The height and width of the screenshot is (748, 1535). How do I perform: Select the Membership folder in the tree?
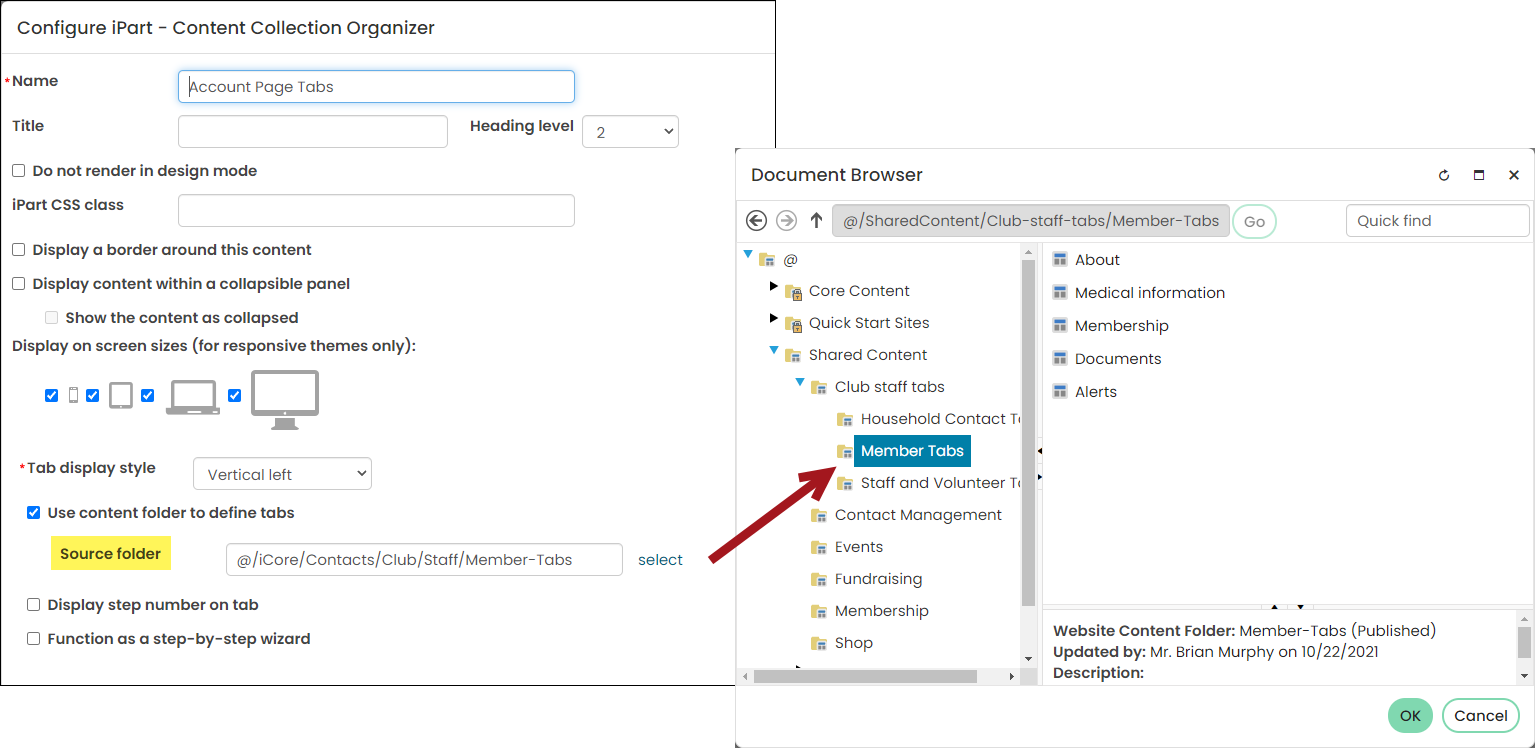click(882, 611)
